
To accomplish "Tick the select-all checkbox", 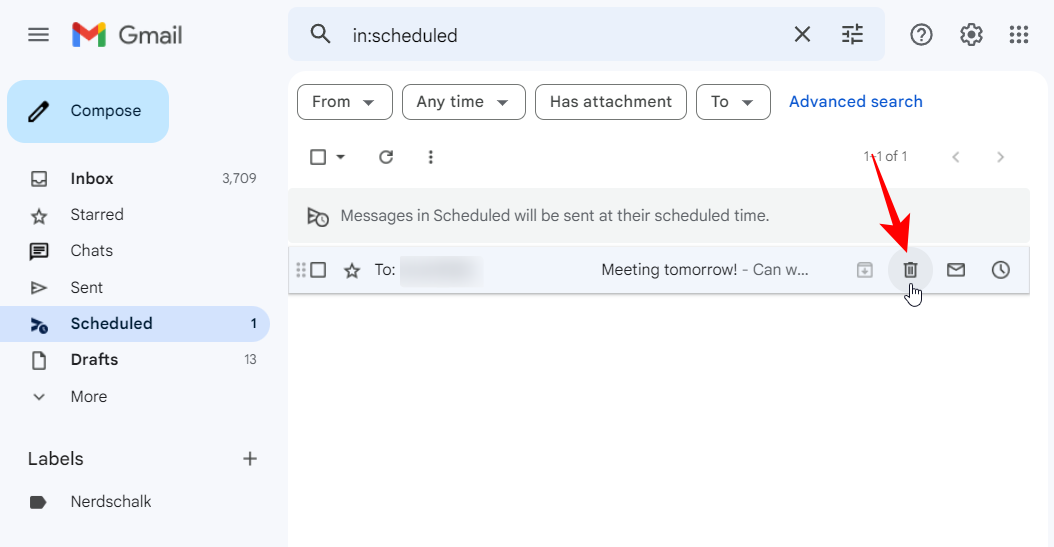I will pos(318,157).
